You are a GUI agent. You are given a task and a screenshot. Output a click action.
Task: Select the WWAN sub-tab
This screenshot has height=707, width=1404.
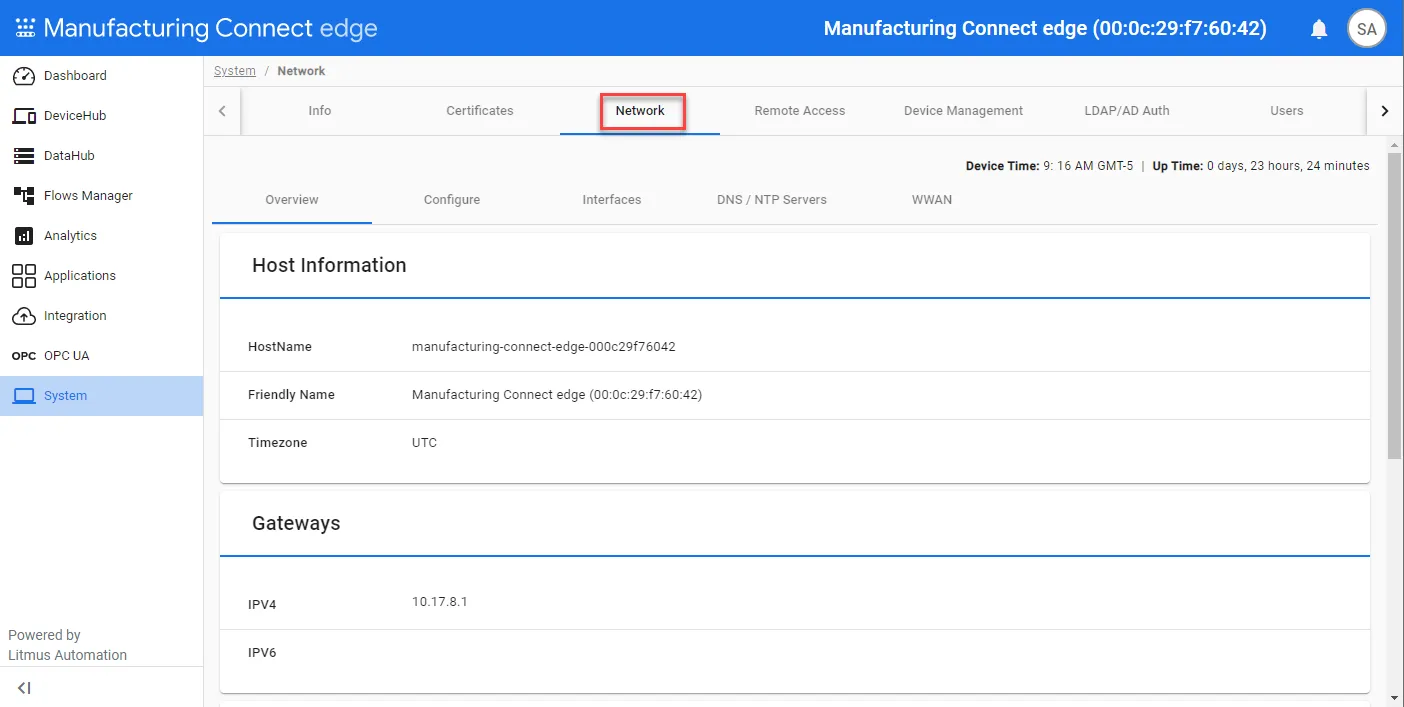pyautogui.click(x=932, y=200)
